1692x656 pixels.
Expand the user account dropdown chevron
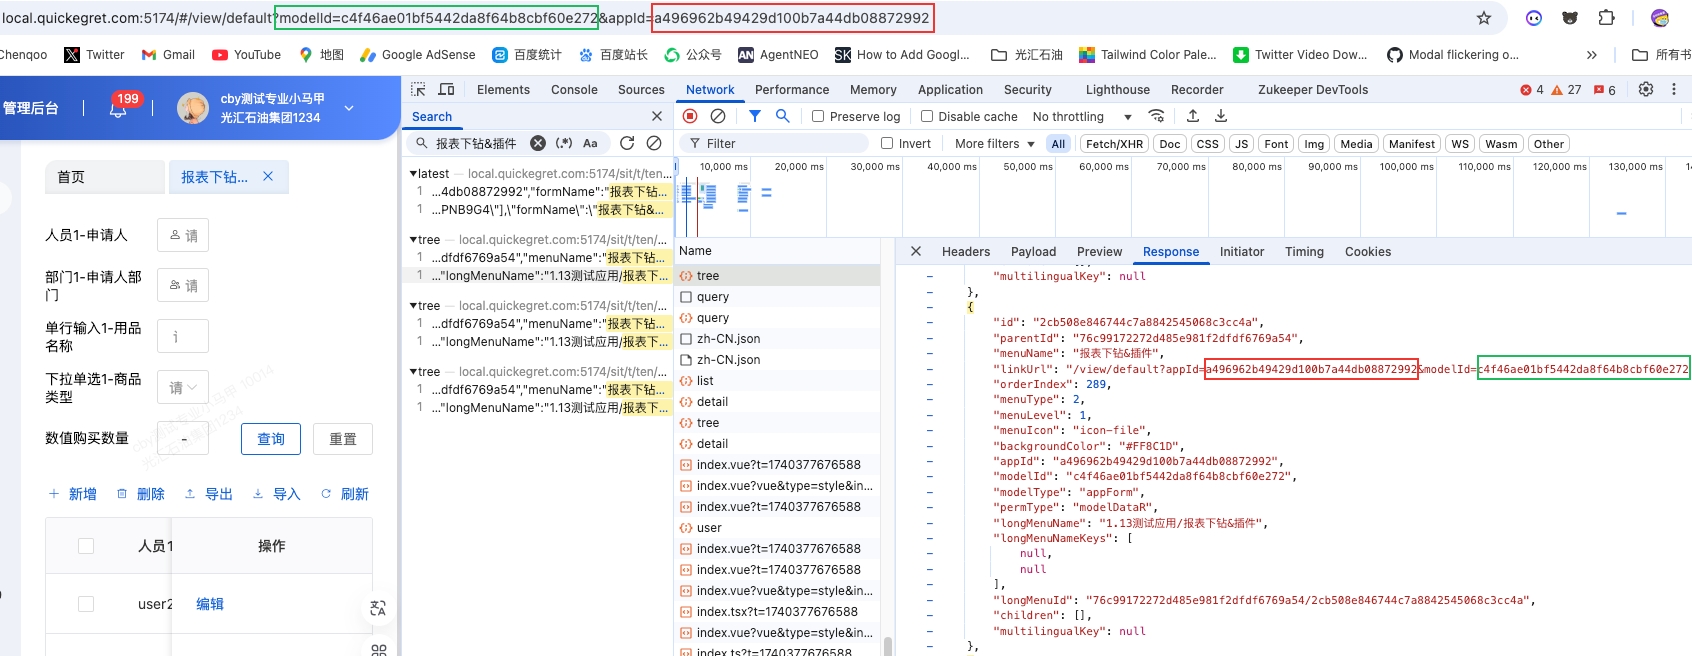click(349, 108)
